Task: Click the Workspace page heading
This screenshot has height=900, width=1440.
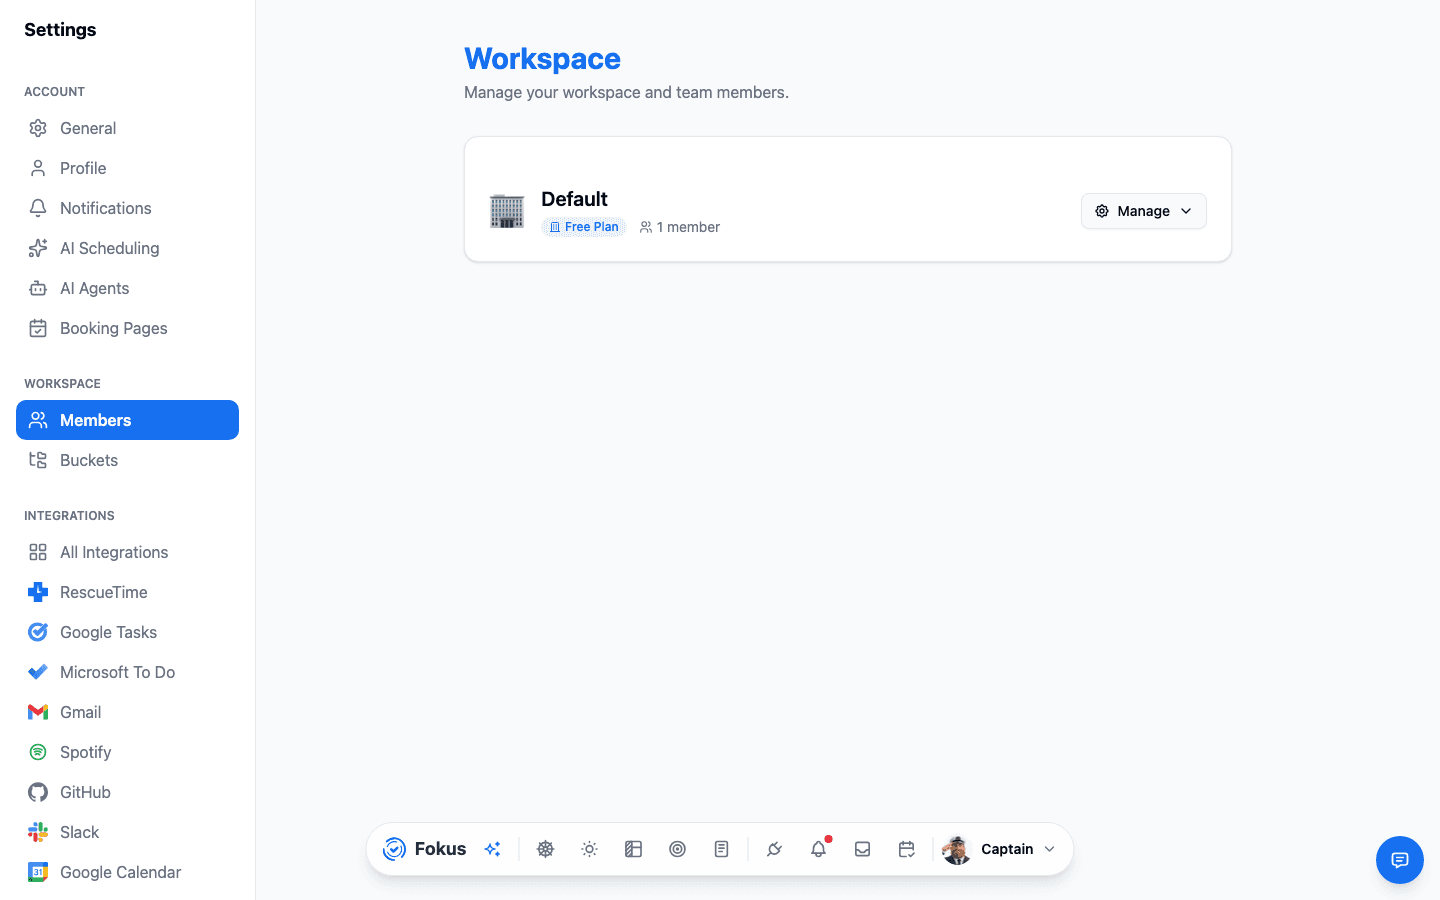Action: click(x=543, y=59)
